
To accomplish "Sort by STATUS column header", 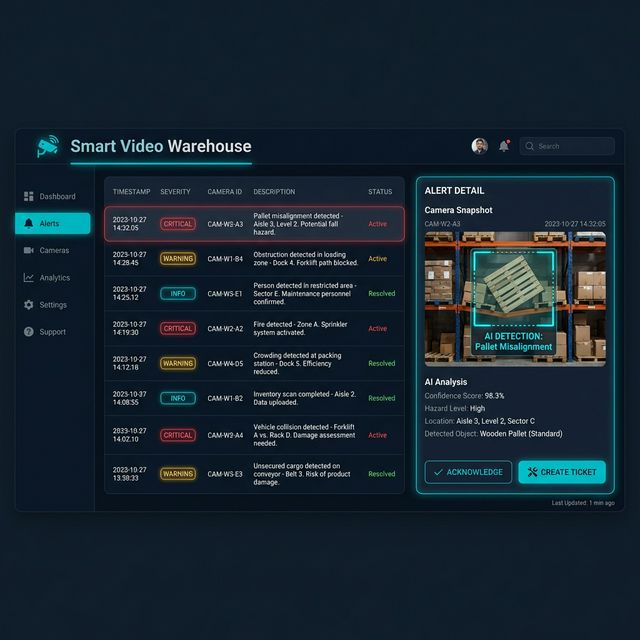I will pyautogui.click(x=380, y=192).
